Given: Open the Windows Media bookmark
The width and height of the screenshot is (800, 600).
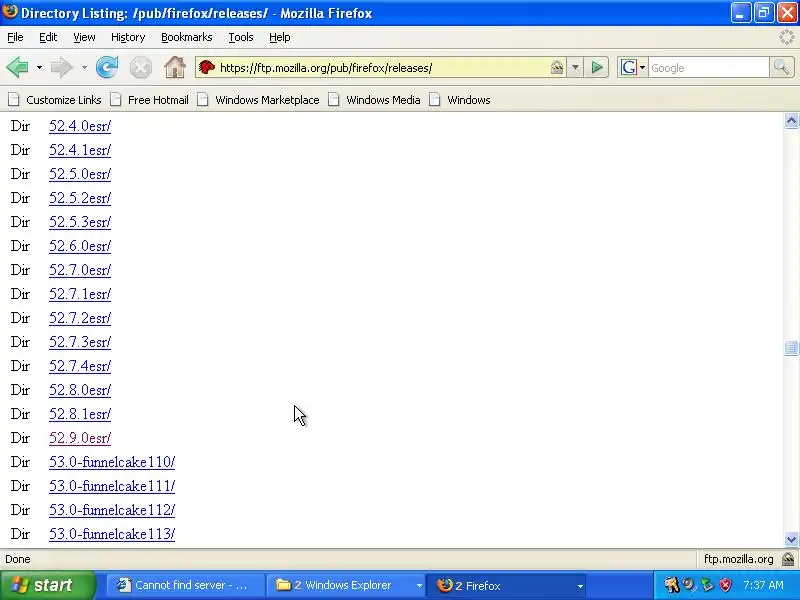Looking at the screenshot, I should click(x=375, y=100).
